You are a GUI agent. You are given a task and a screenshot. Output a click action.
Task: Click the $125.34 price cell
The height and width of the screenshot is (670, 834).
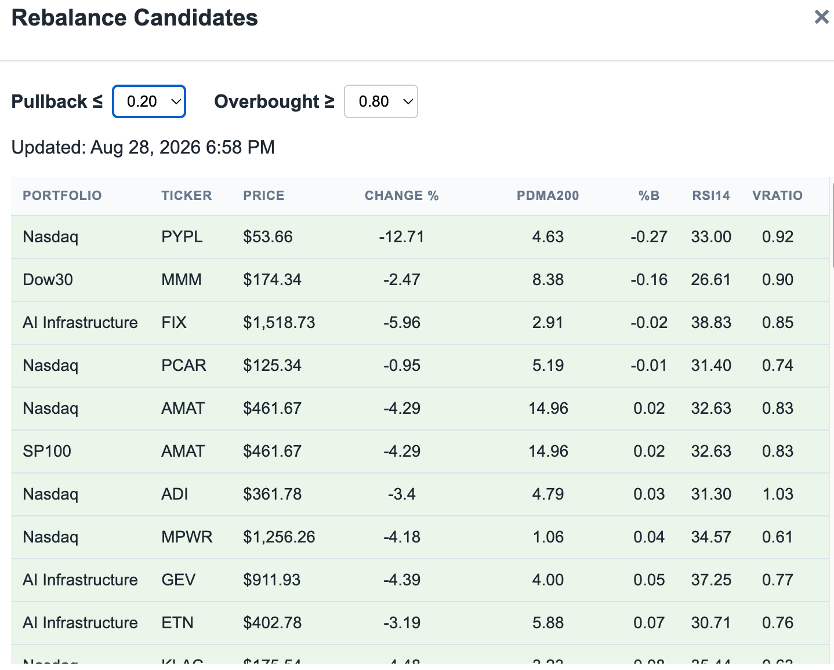pos(272,365)
